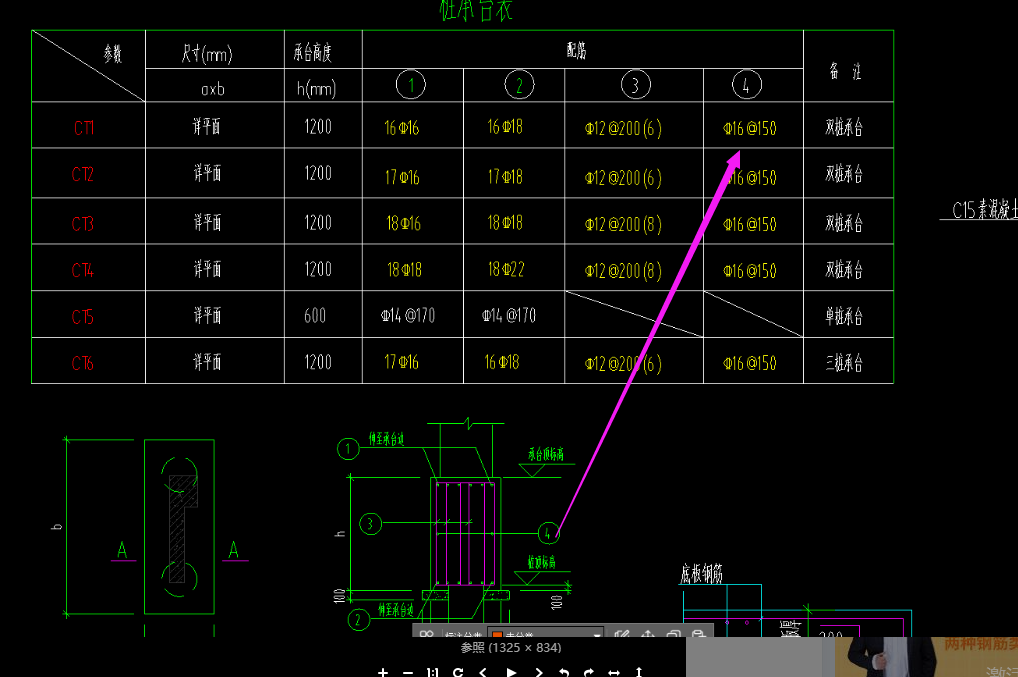This screenshot has height=677, width=1018.
Task: Select the red CT2 row label
Action: (82, 174)
